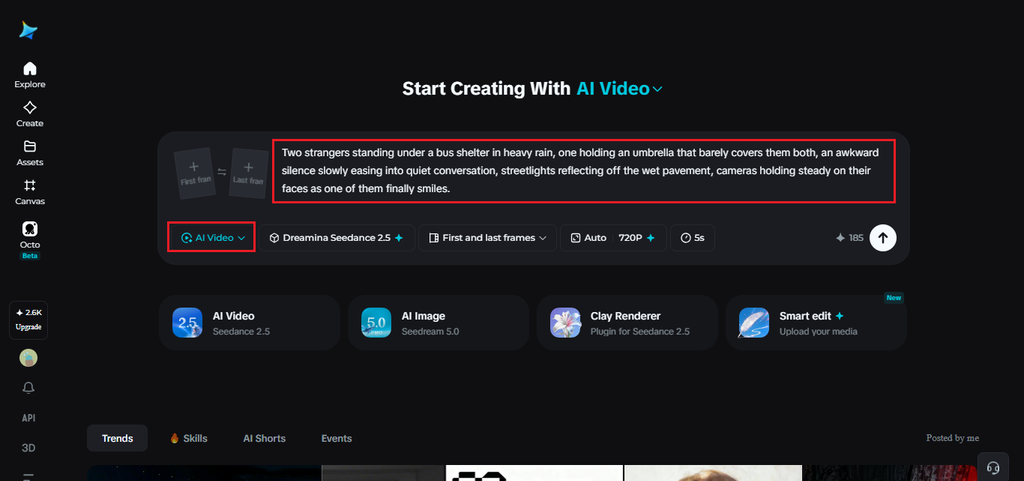Open Auto 720P resolution settings
This screenshot has height=481, width=1024.
(x=613, y=238)
